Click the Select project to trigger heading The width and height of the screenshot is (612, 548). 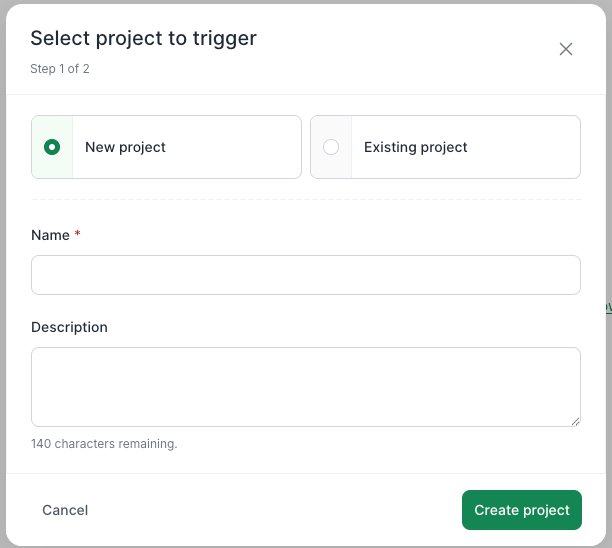[143, 38]
